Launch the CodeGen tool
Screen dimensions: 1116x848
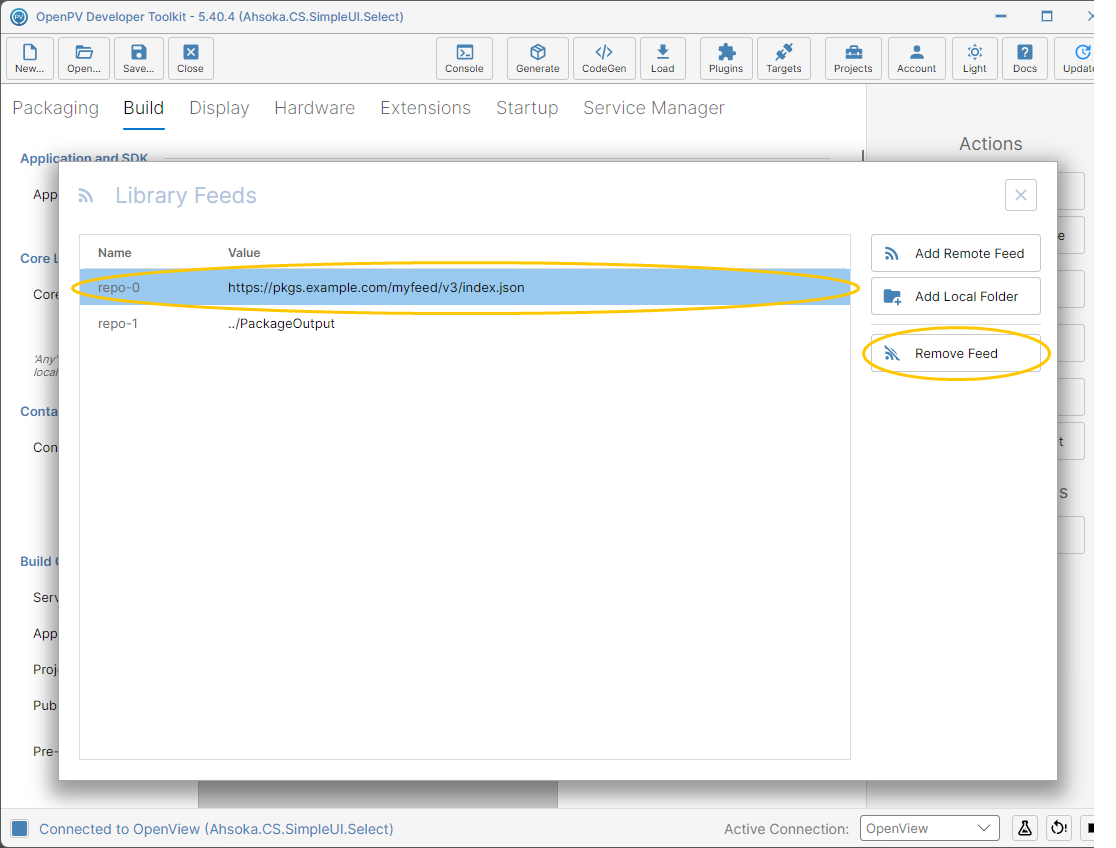point(604,58)
